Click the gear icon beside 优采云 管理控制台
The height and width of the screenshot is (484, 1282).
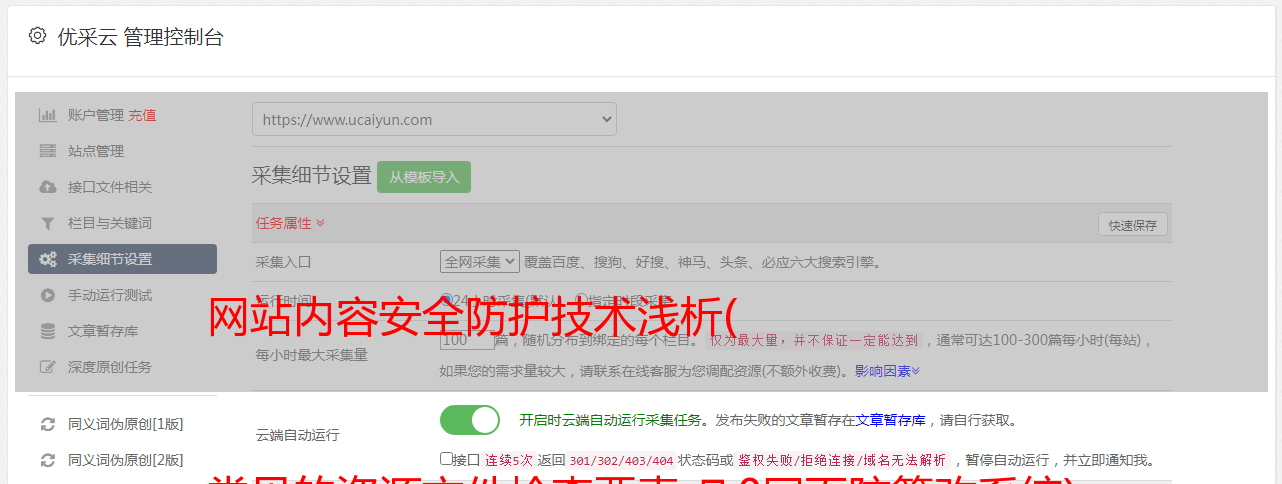tap(37, 36)
